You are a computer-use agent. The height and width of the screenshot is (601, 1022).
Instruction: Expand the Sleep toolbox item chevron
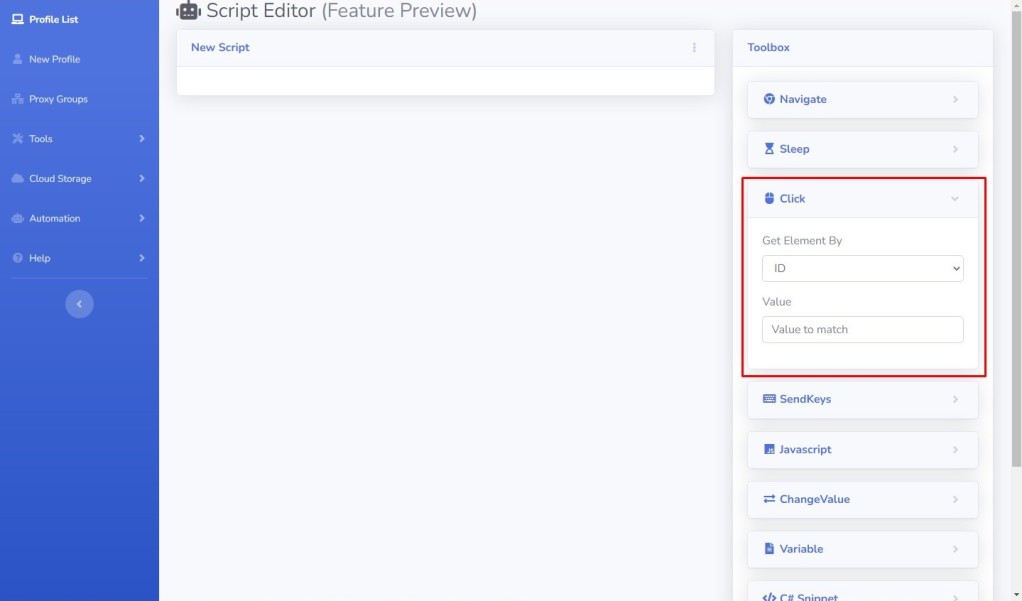(x=955, y=149)
